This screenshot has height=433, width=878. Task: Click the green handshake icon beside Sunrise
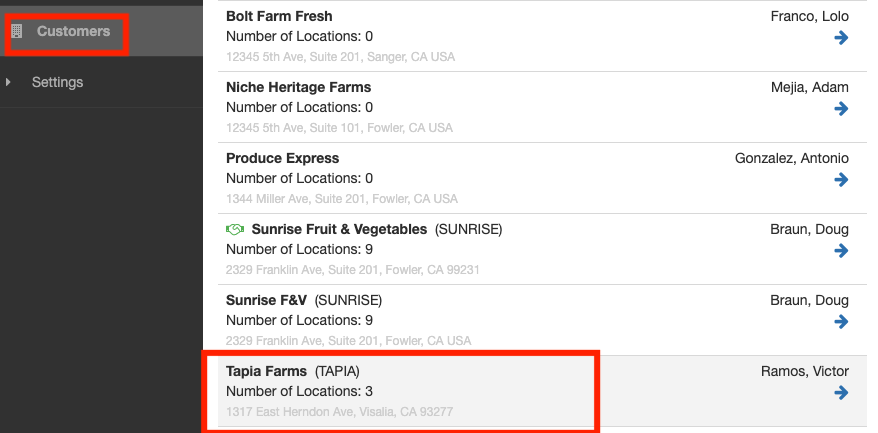tap(236, 230)
